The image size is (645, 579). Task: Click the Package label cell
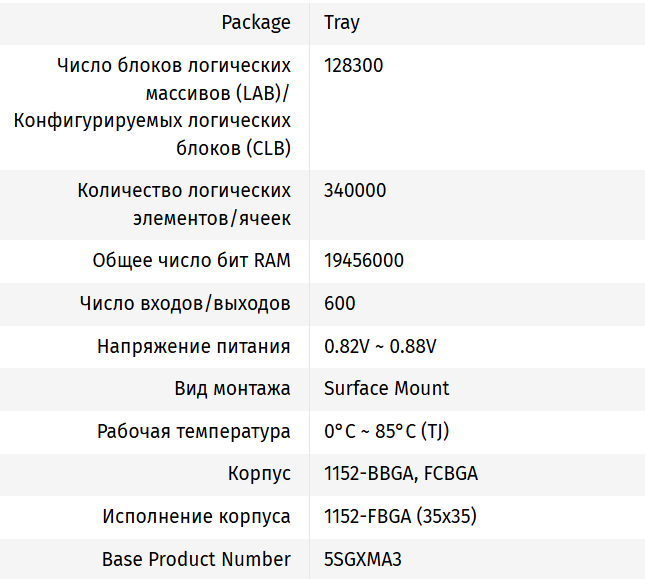pos(256,22)
